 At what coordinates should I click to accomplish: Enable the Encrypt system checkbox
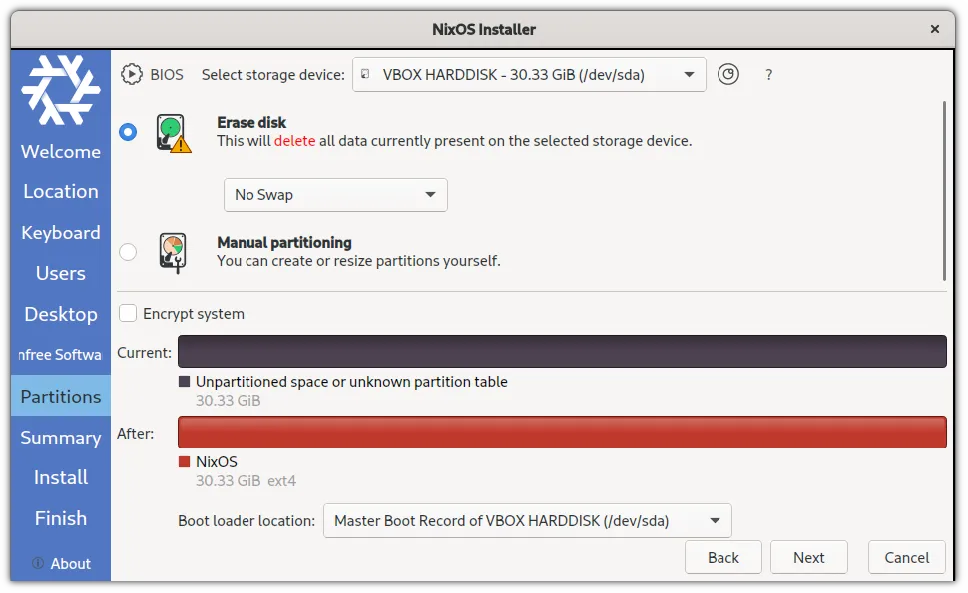tap(128, 313)
